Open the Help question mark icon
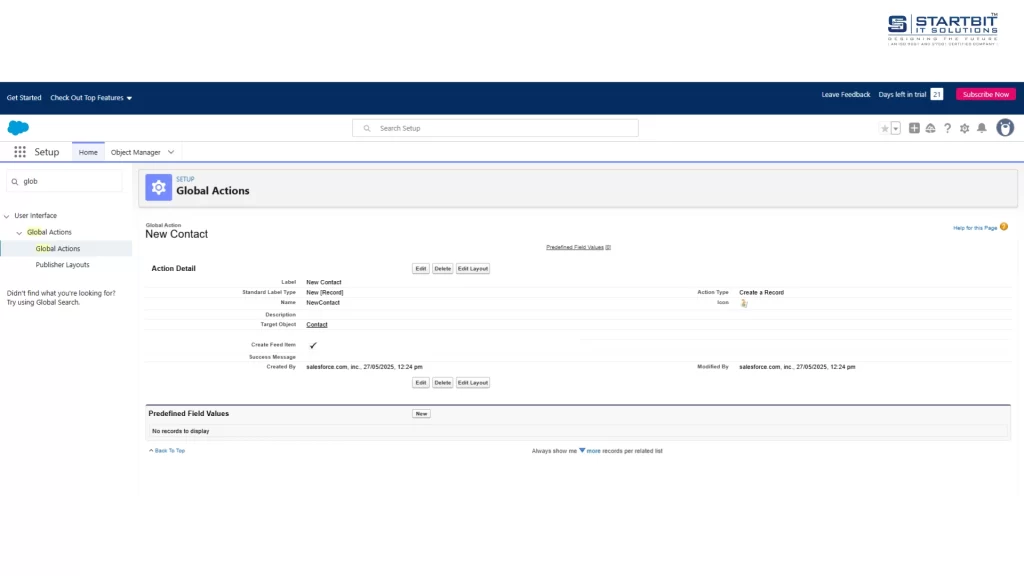The width and height of the screenshot is (1024, 576). tap(948, 129)
